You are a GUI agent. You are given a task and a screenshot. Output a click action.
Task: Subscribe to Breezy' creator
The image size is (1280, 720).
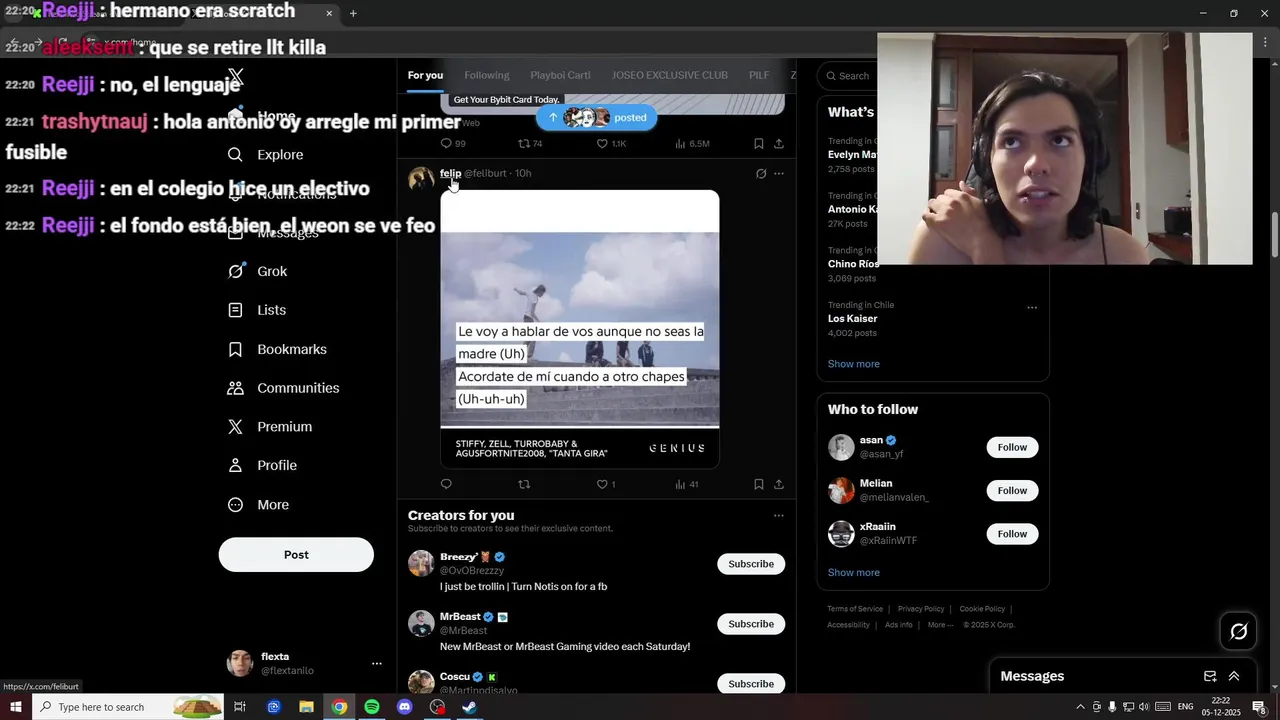click(751, 564)
